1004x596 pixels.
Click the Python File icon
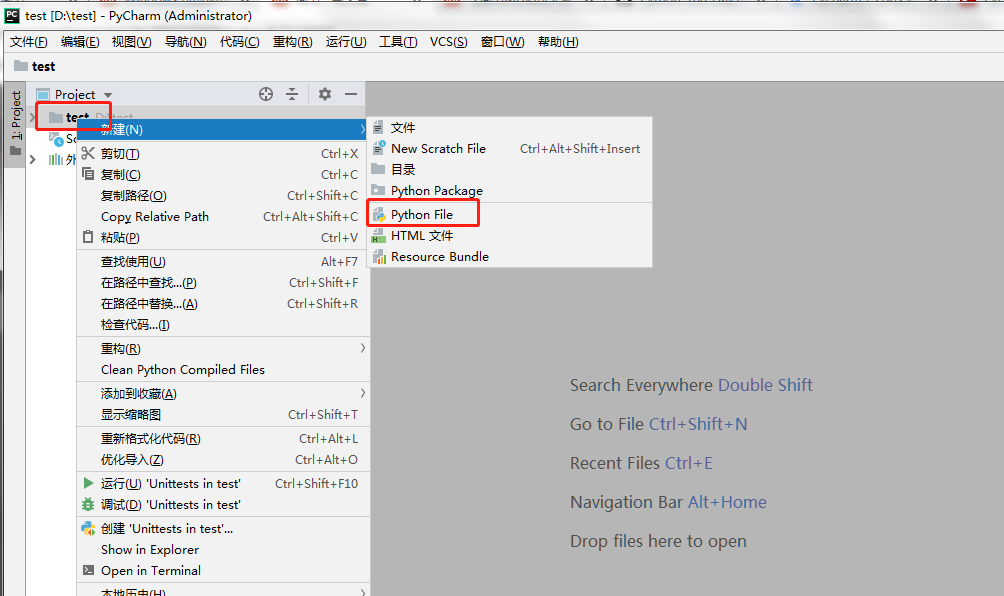(x=379, y=214)
